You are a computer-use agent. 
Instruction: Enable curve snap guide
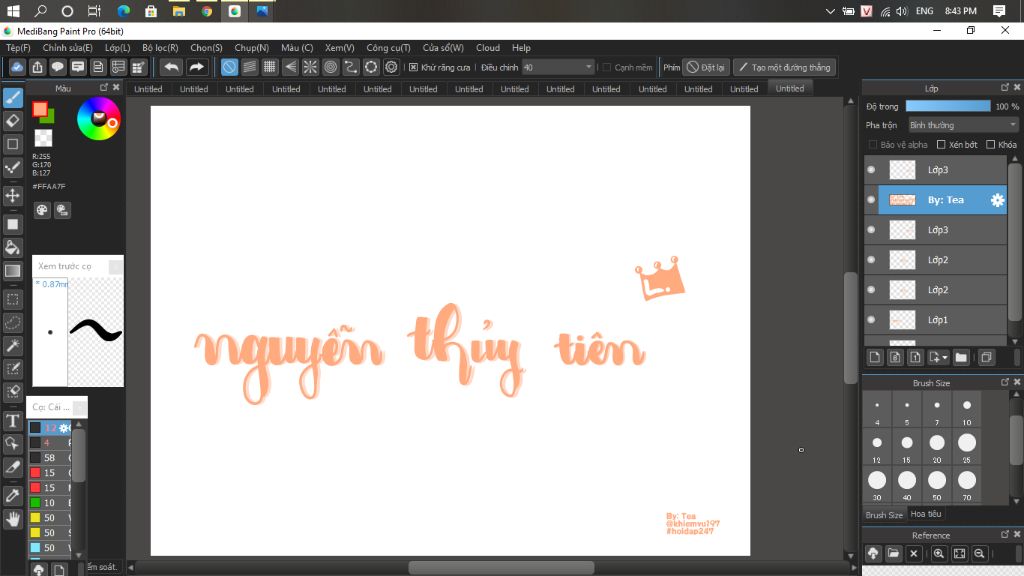point(351,67)
